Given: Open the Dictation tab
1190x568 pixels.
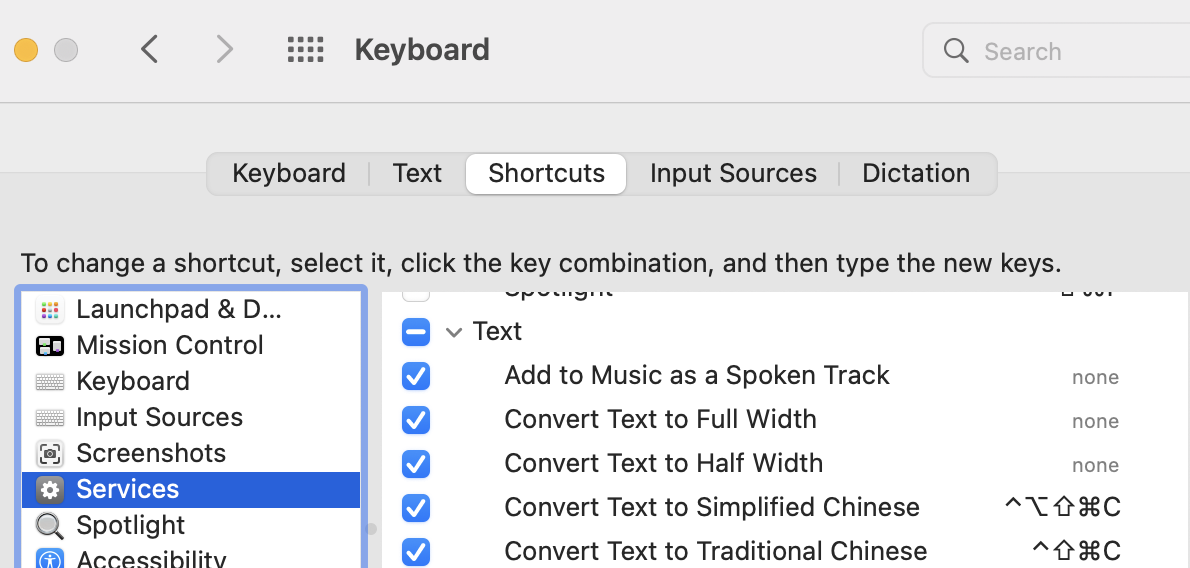Looking at the screenshot, I should pyautogui.click(x=916, y=173).
